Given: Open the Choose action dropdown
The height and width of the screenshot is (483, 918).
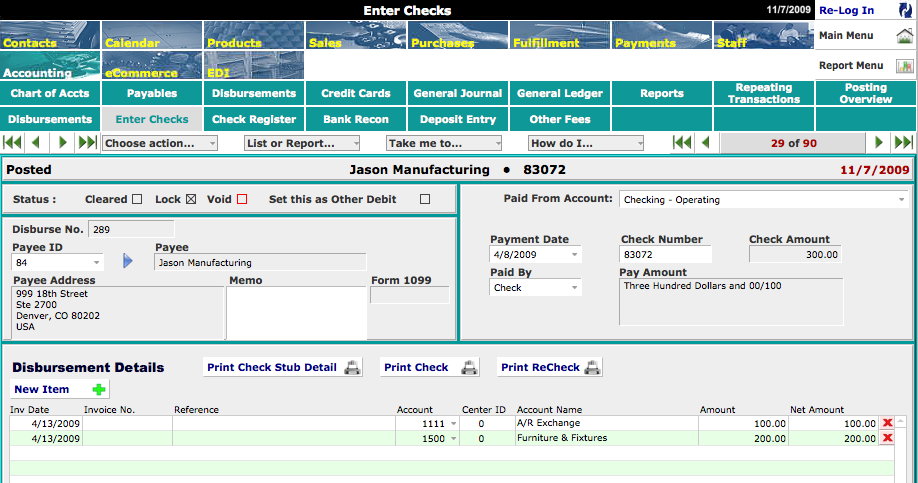Looking at the screenshot, I should click(160, 143).
